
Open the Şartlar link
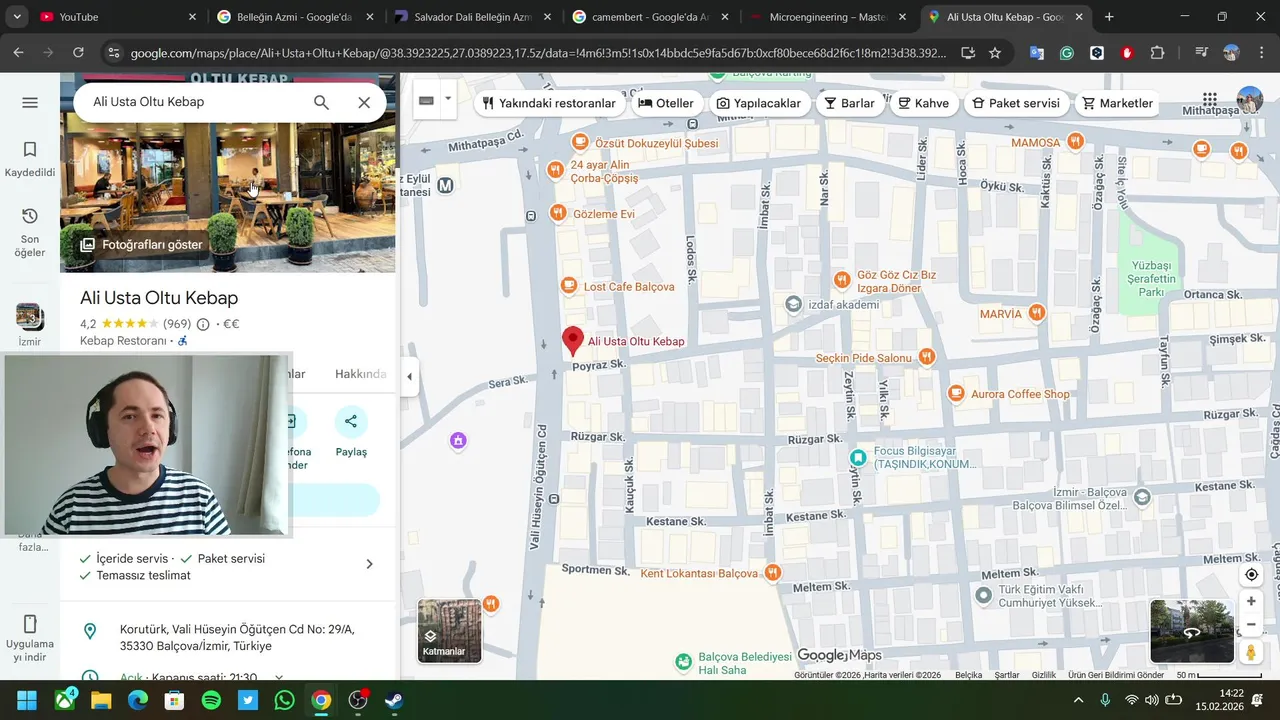[x=1007, y=675]
